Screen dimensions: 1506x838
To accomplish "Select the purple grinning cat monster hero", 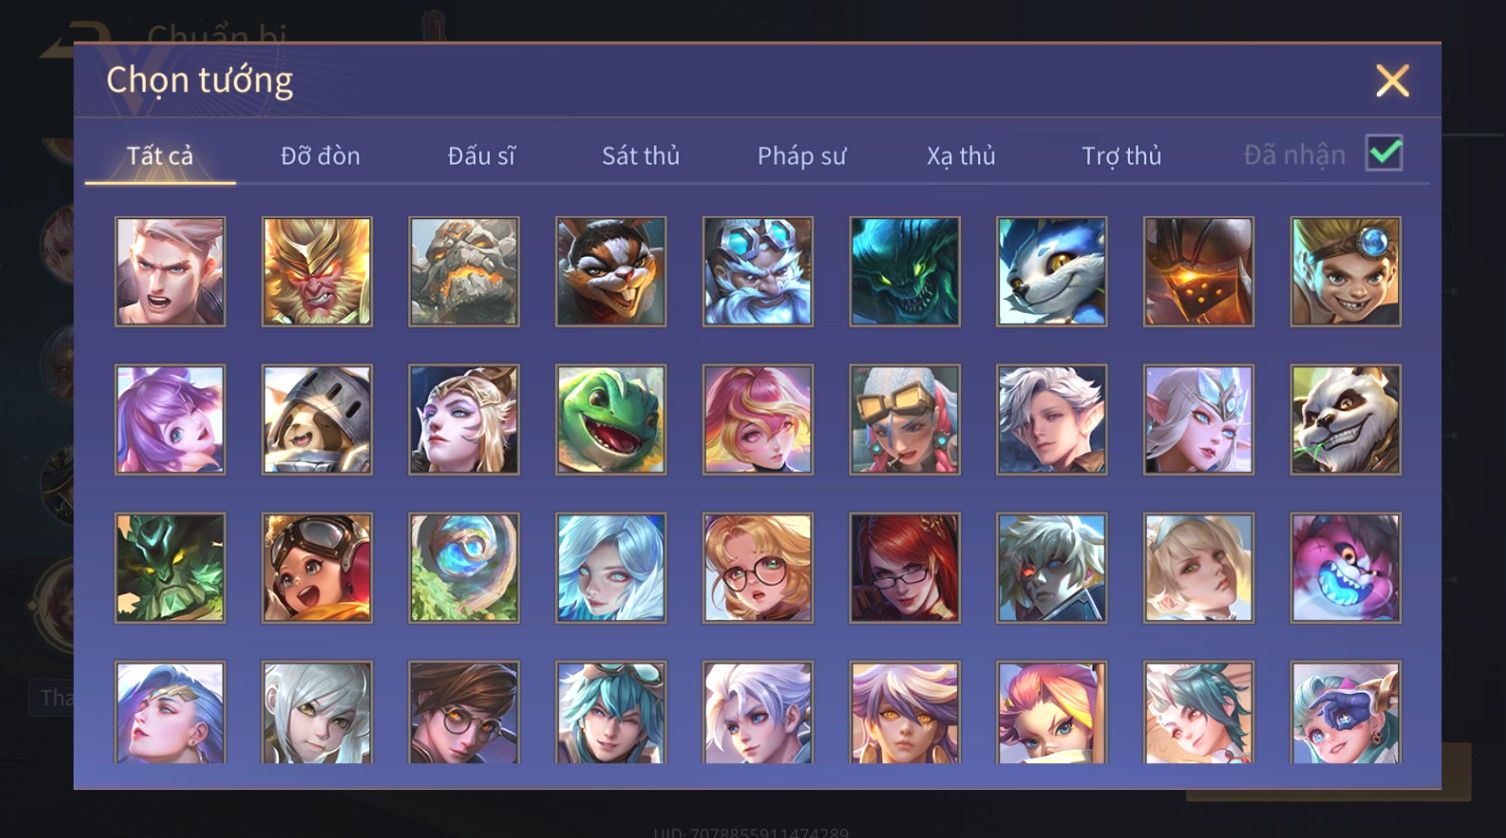I will [x=1346, y=568].
